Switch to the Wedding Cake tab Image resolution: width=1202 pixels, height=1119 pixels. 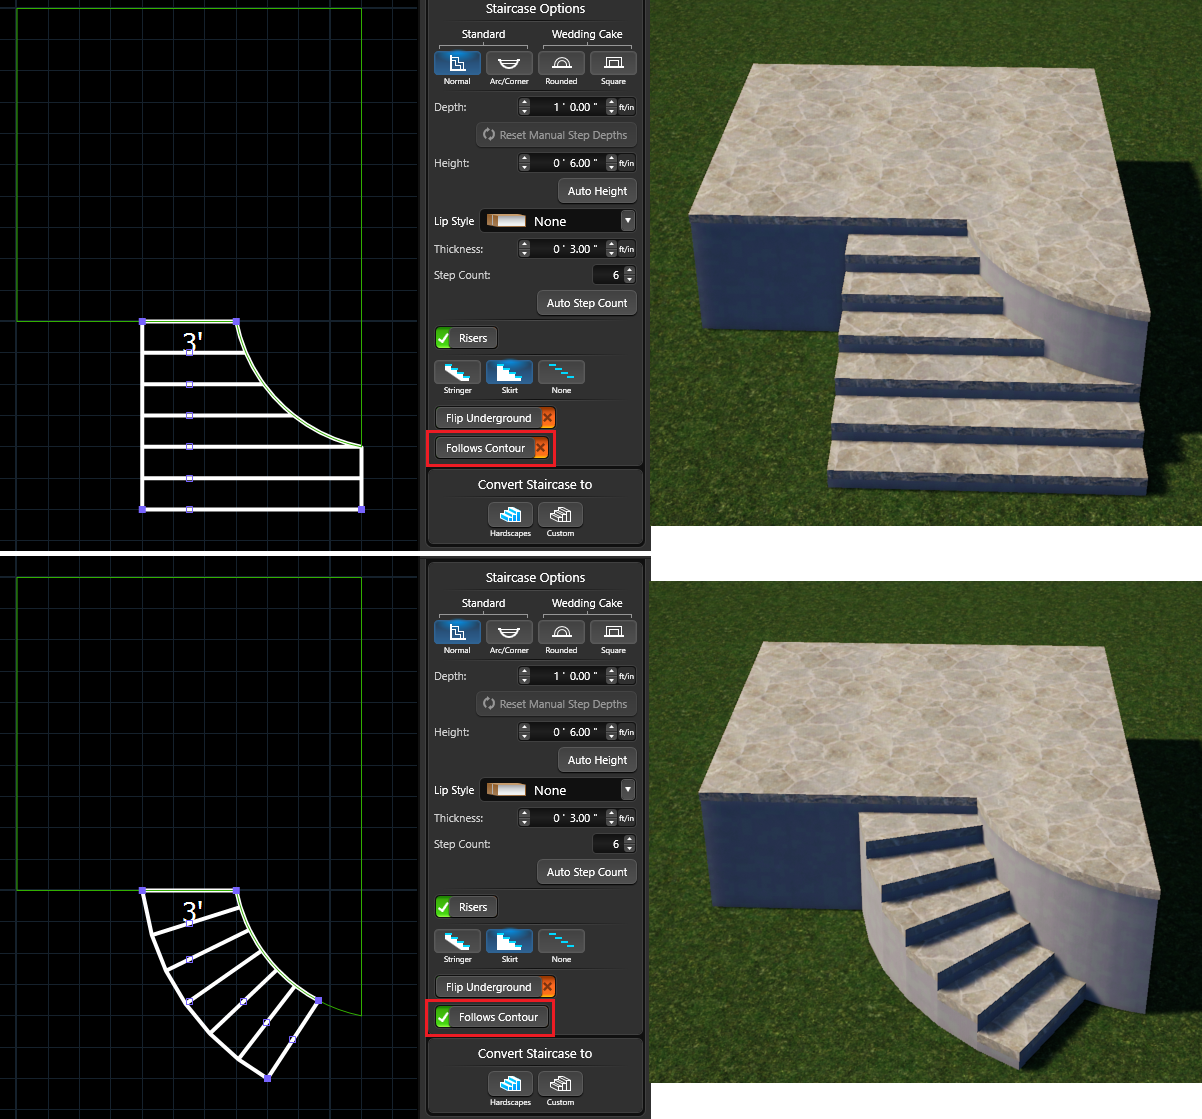[x=586, y=33]
